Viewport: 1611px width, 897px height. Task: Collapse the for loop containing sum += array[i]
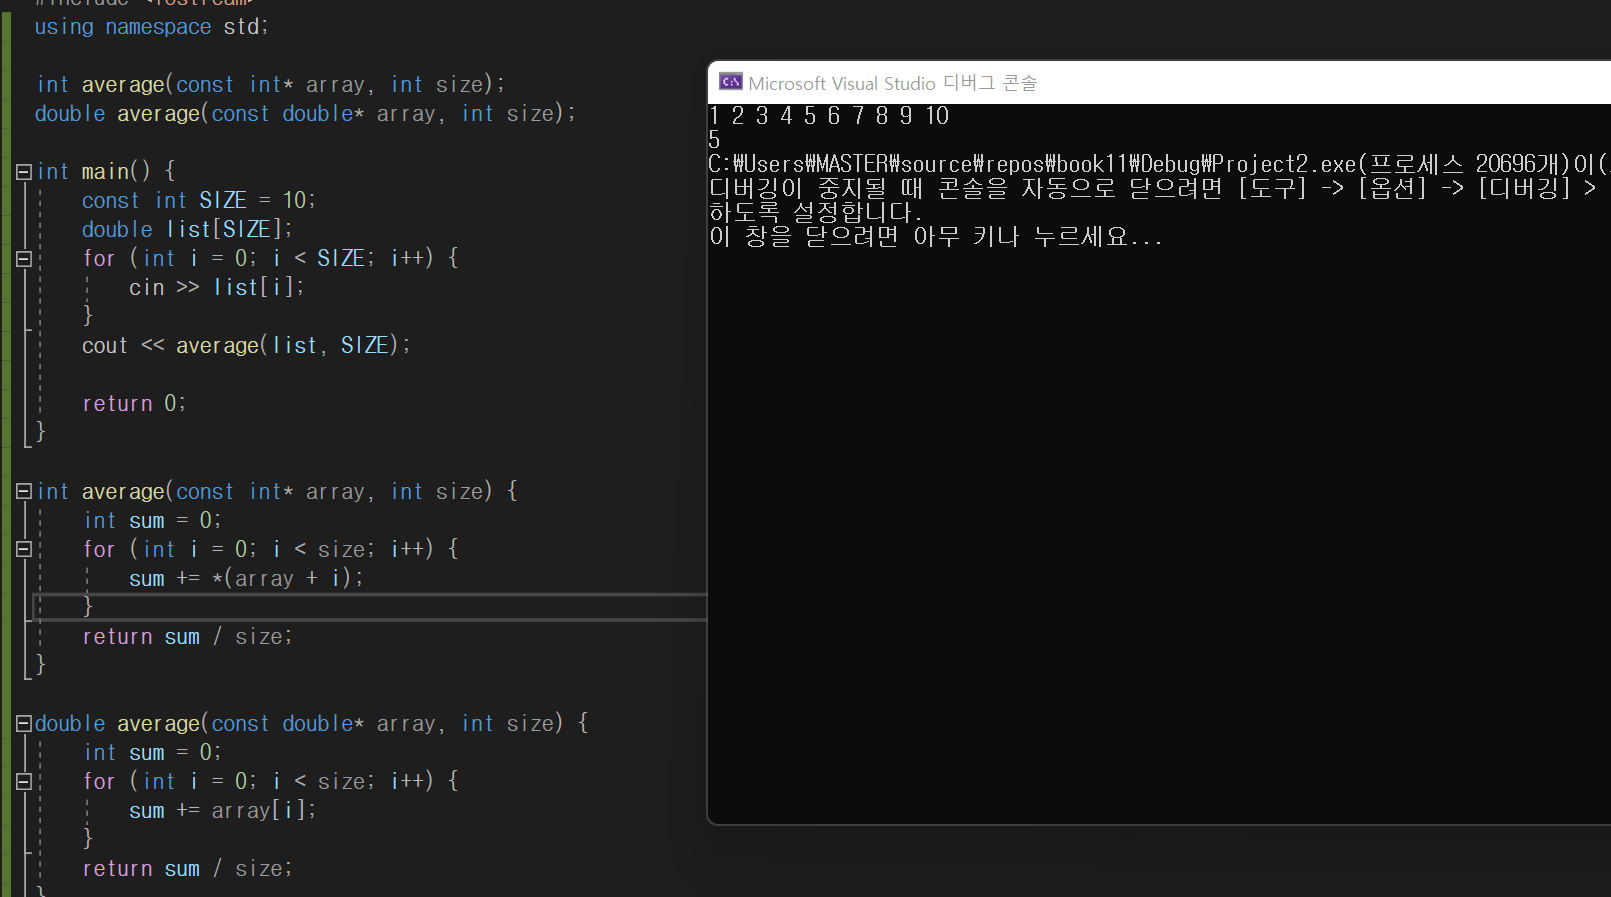tap(24, 781)
